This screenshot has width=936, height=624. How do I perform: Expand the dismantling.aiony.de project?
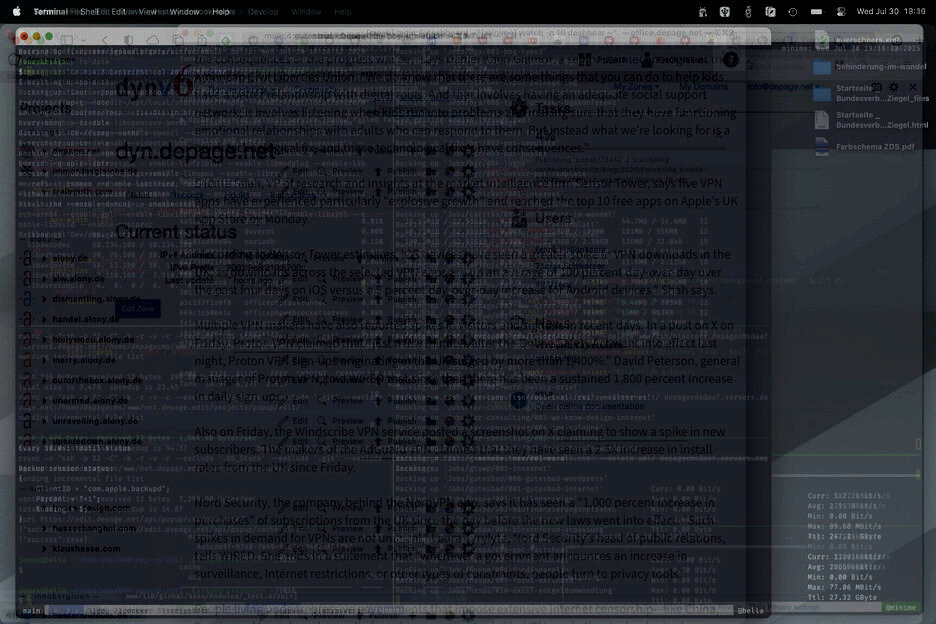pos(45,299)
